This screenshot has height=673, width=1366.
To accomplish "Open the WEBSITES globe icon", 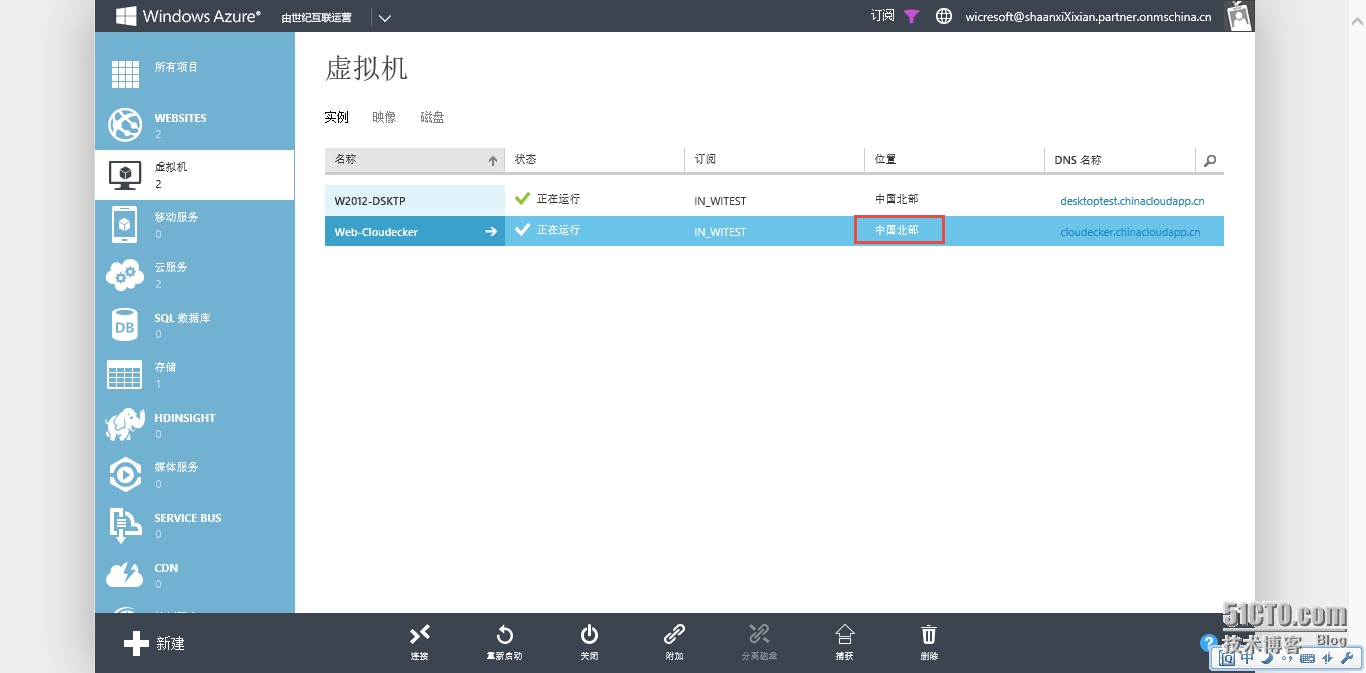I will (125, 124).
